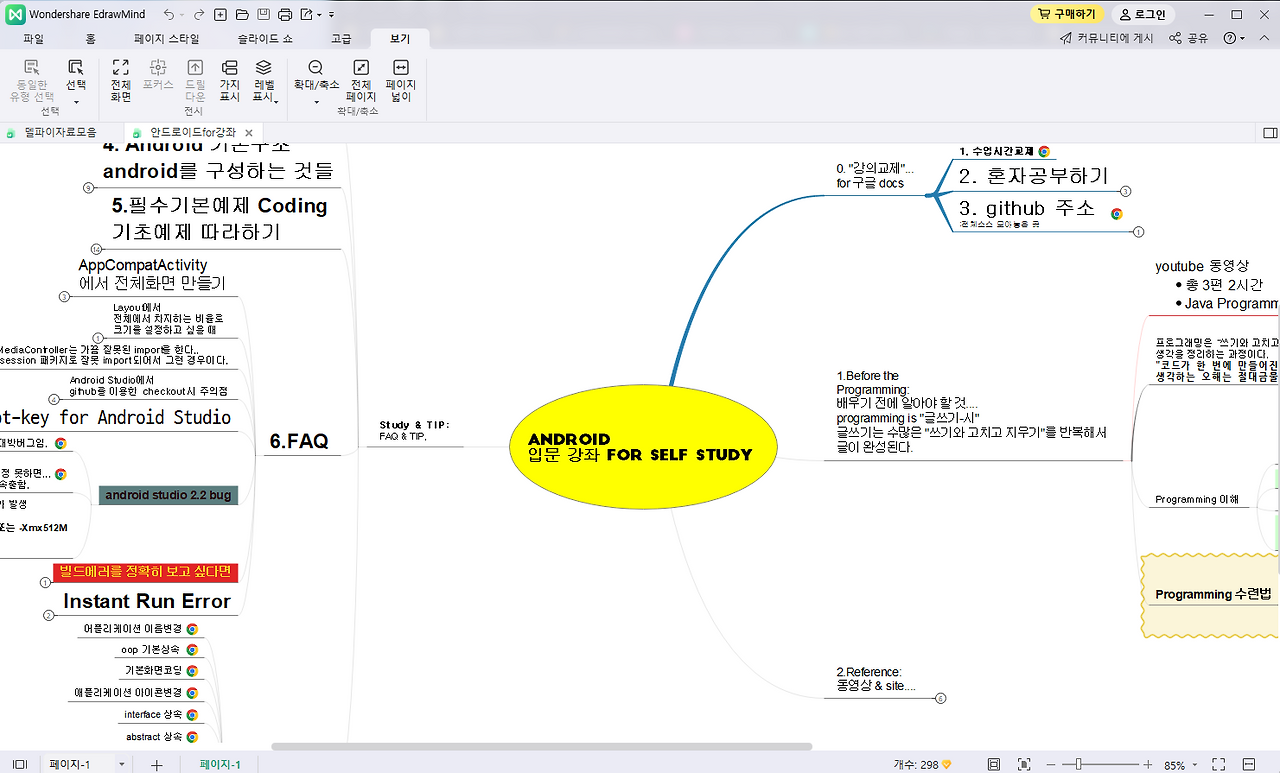1280x773 pixels.
Task: Close the 안드로이드for강좌 document tab
Action: (248, 132)
